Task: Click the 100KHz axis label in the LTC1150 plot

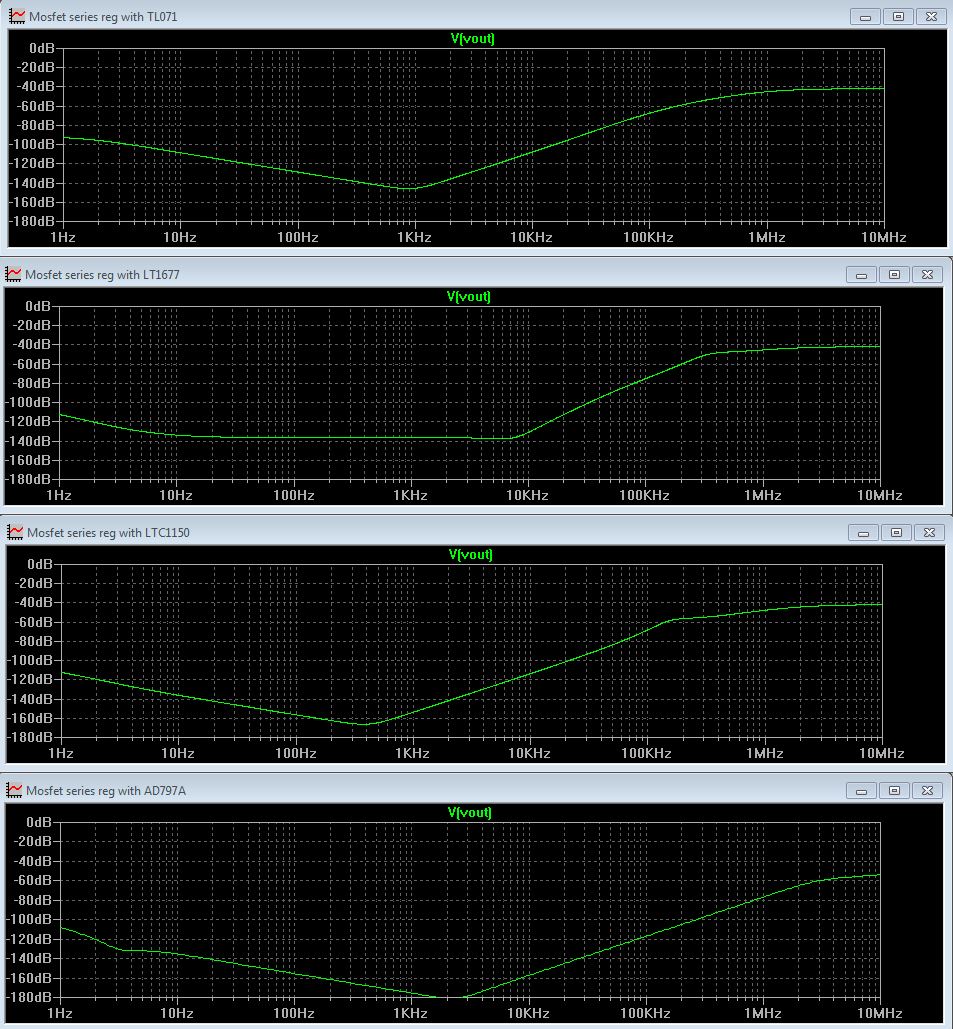Action: 646,753
